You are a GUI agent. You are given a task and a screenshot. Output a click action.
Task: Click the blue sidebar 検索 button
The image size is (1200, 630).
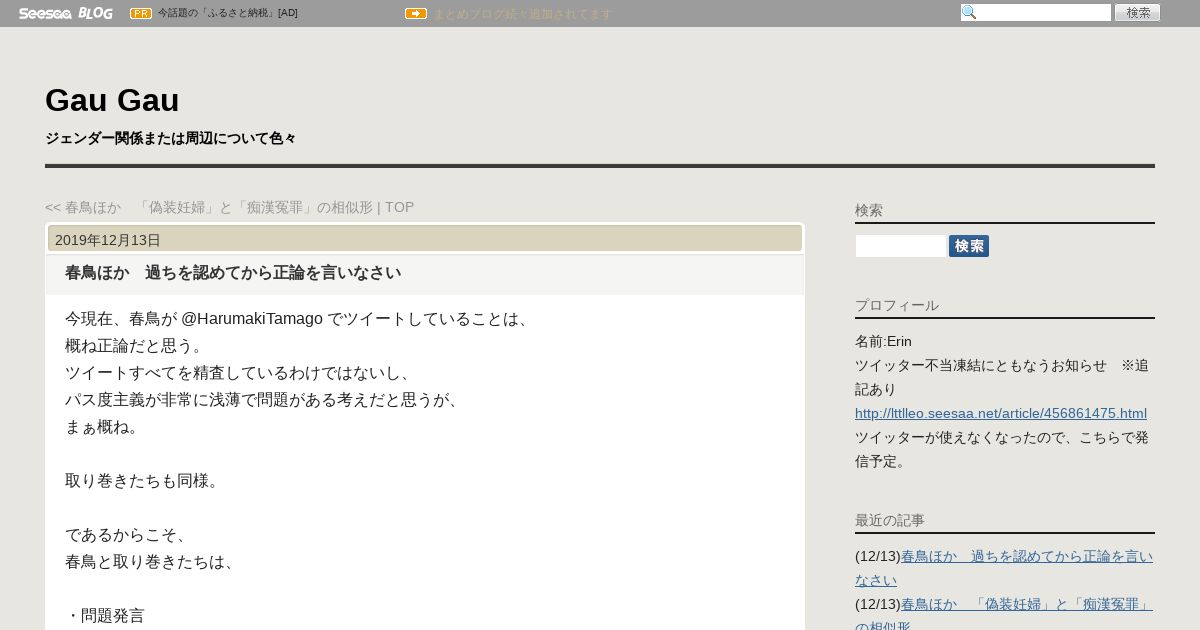point(969,246)
